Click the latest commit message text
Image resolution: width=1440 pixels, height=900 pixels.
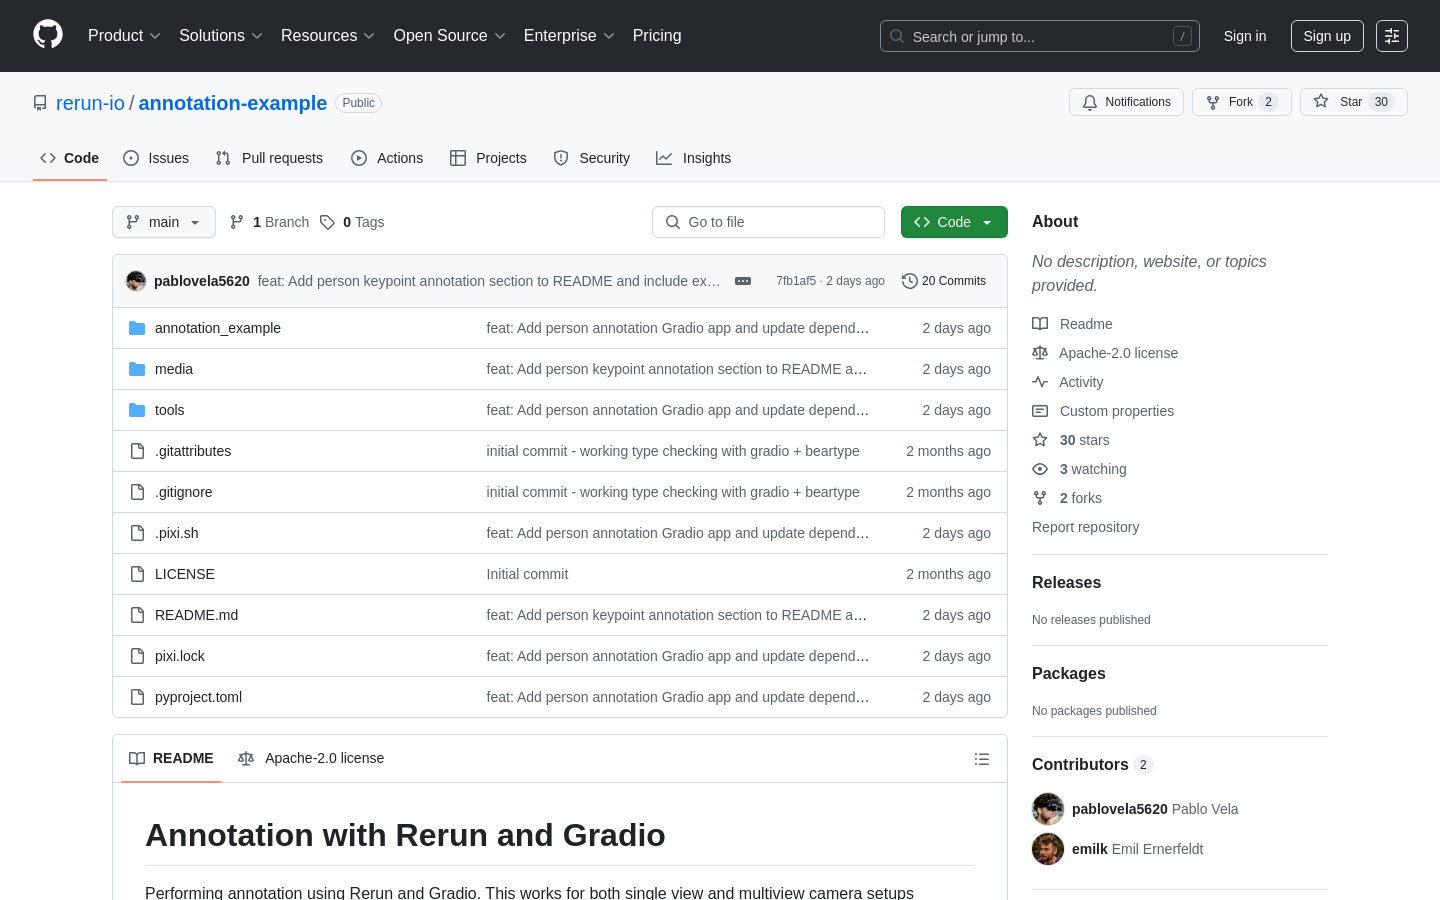pos(489,281)
